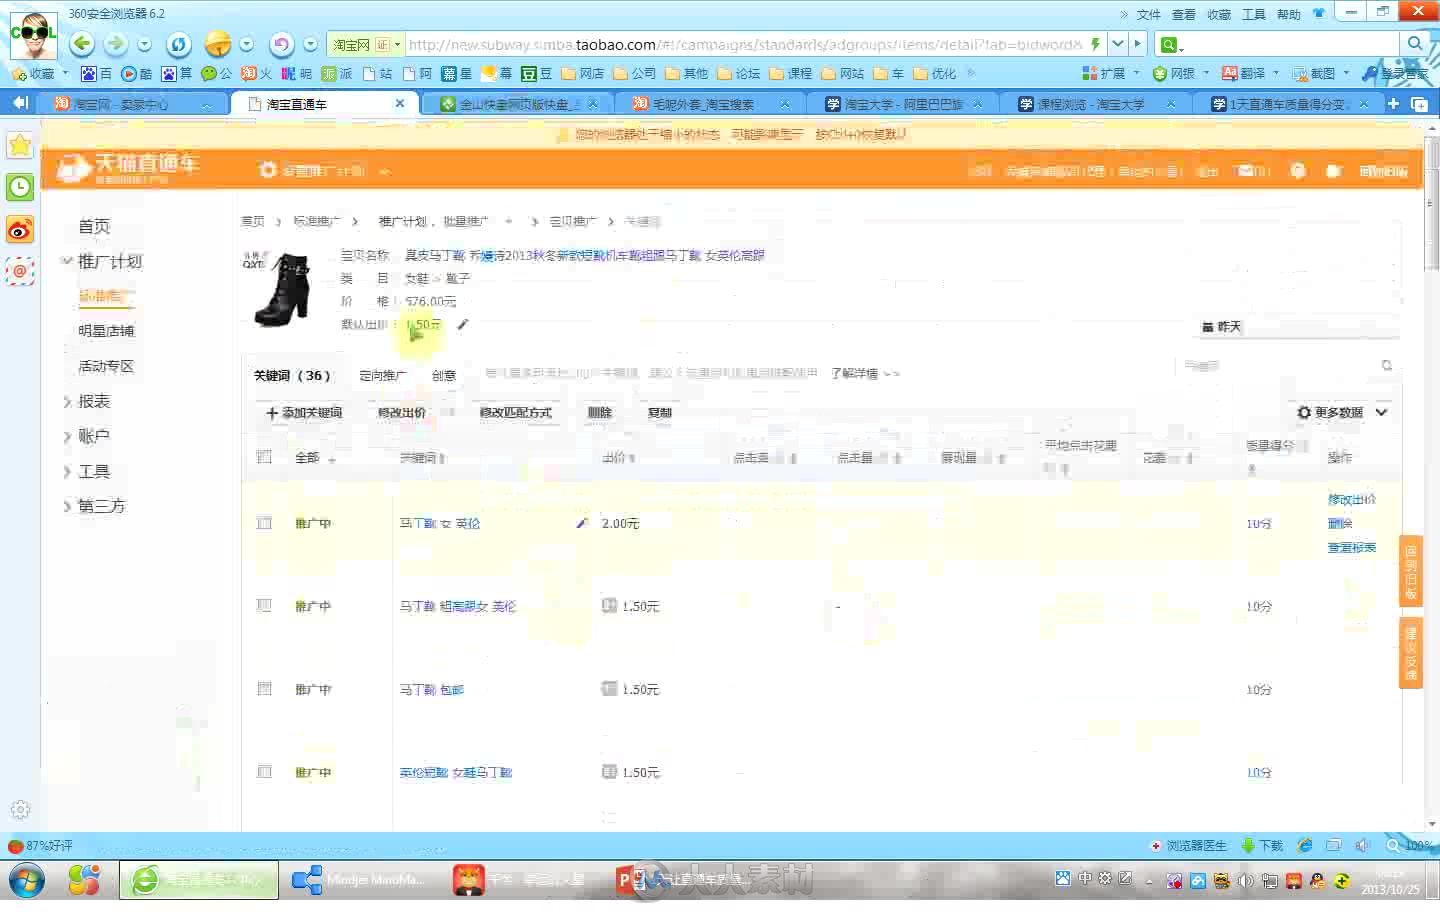Click the 查看报表 link in first row
This screenshot has width=1440, height=912.
tap(1352, 547)
